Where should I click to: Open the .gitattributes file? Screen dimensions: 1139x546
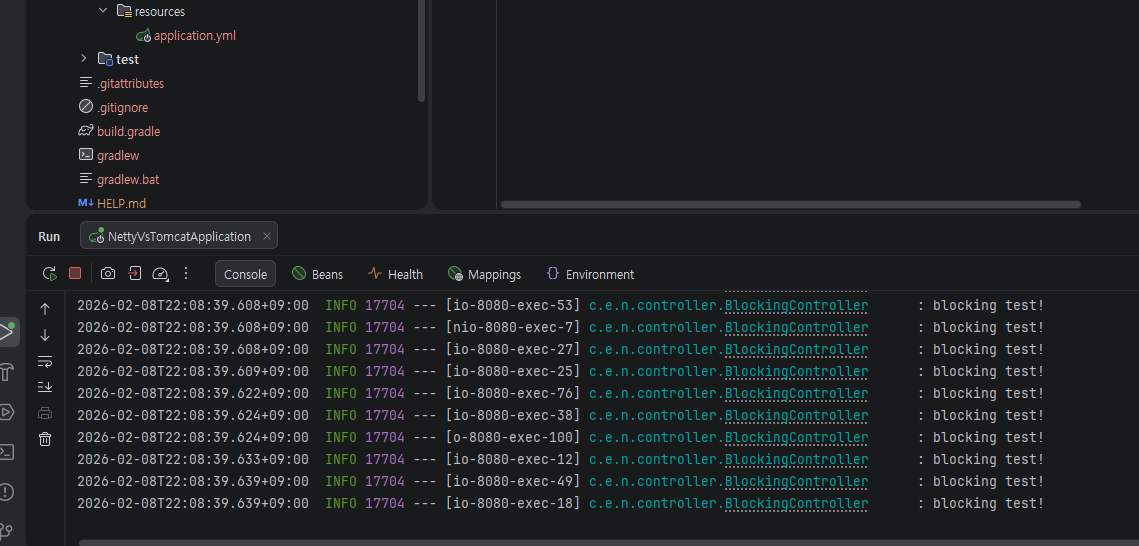[121, 83]
